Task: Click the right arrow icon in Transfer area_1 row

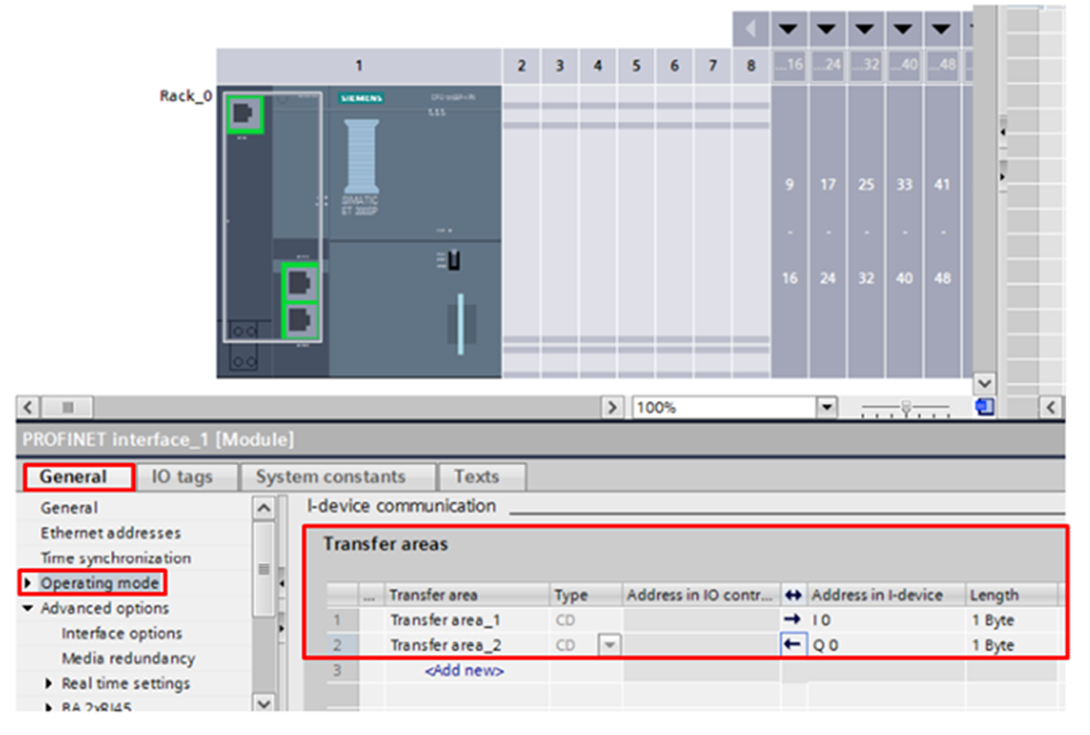Action: click(794, 620)
